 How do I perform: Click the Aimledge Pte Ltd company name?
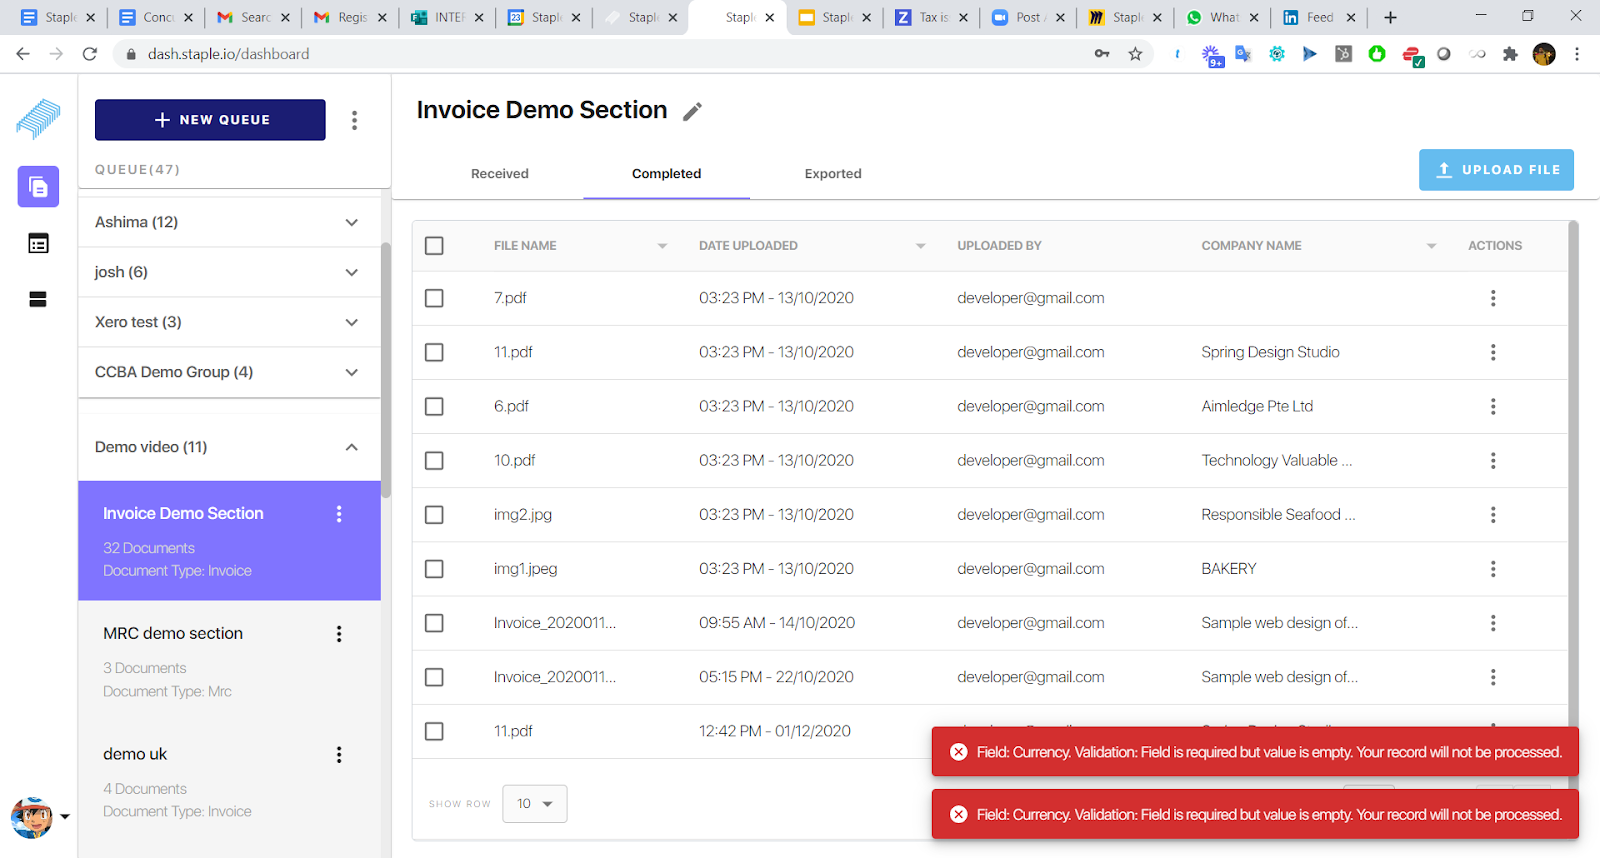click(x=1257, y=406)
